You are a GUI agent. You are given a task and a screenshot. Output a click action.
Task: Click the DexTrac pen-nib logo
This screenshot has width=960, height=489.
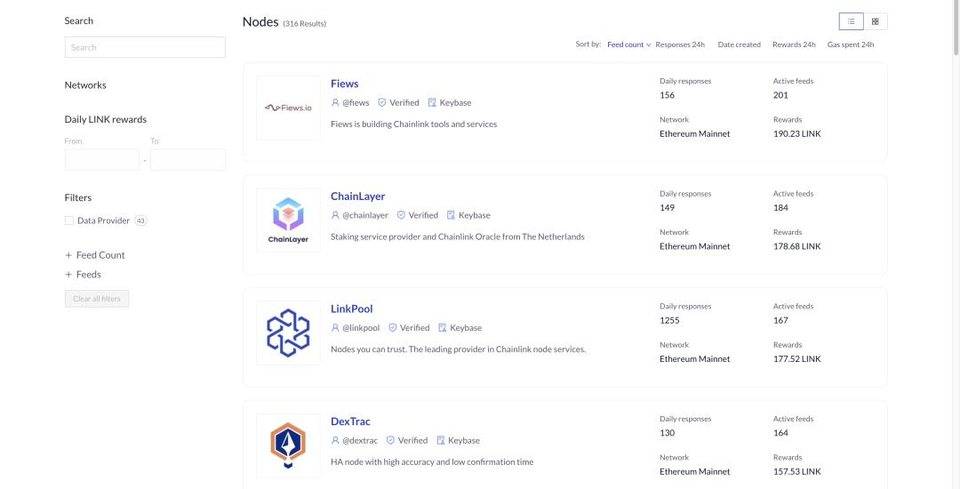tap(288, 446)
